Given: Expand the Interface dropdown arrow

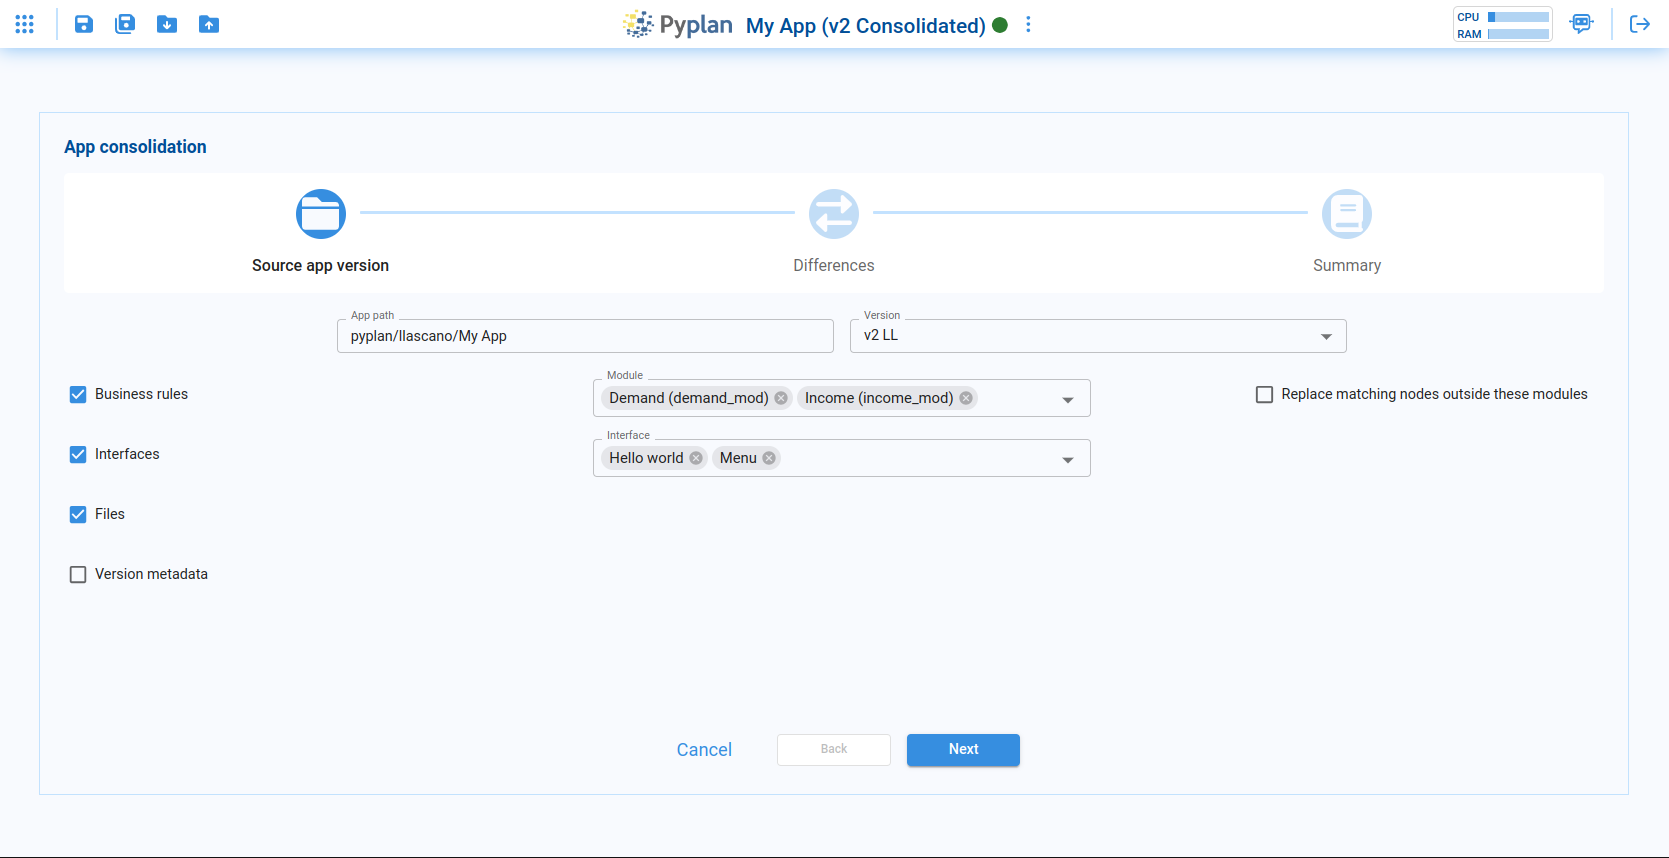Looking at the screenshot, I should coord(1068,459).
